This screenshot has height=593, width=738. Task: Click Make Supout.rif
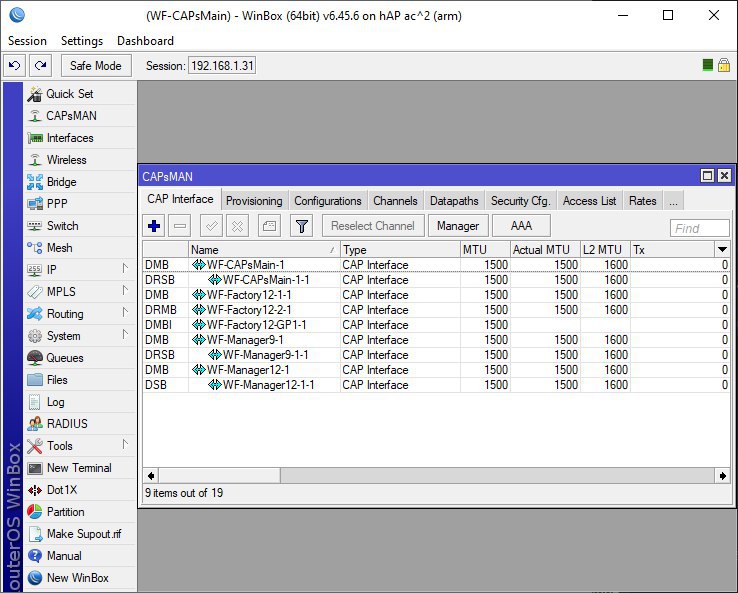pyautogui.click(x=79, y=534)
